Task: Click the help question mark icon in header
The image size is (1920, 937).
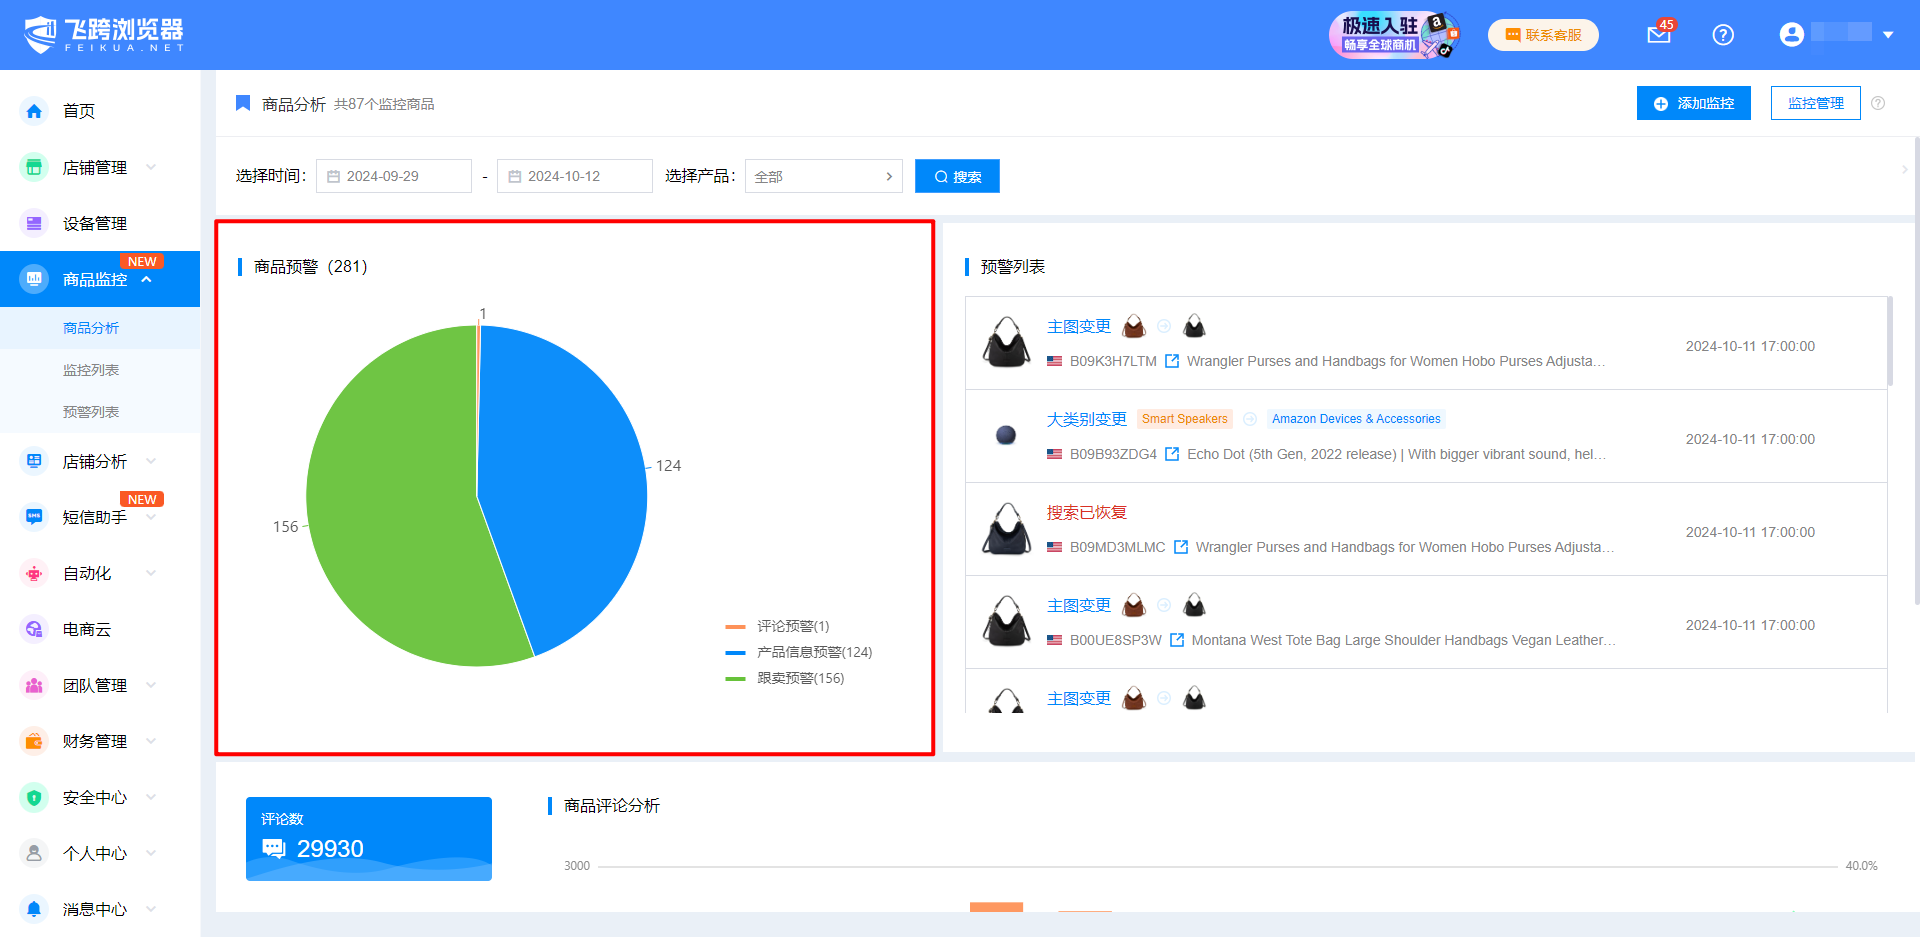Action: 1722,35
